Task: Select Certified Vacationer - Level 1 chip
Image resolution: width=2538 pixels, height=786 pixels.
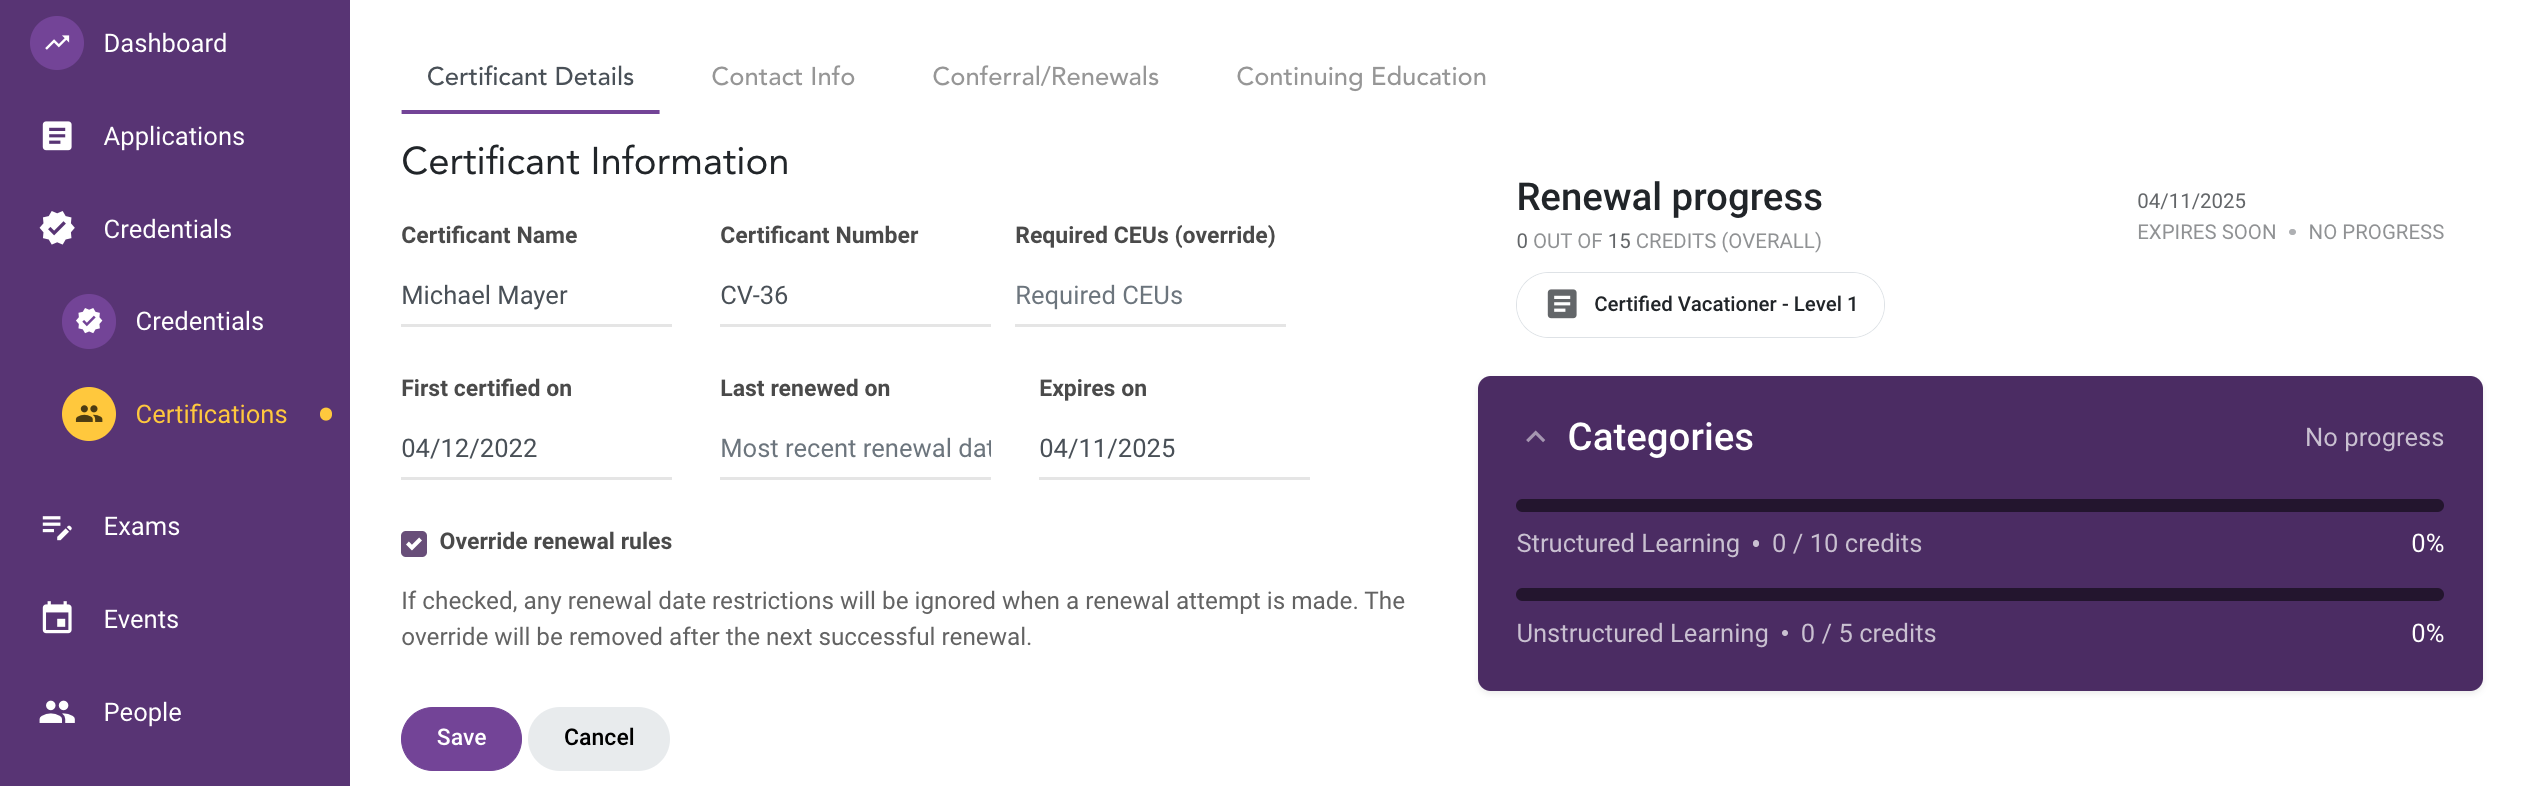Action: click(1700, 304)
